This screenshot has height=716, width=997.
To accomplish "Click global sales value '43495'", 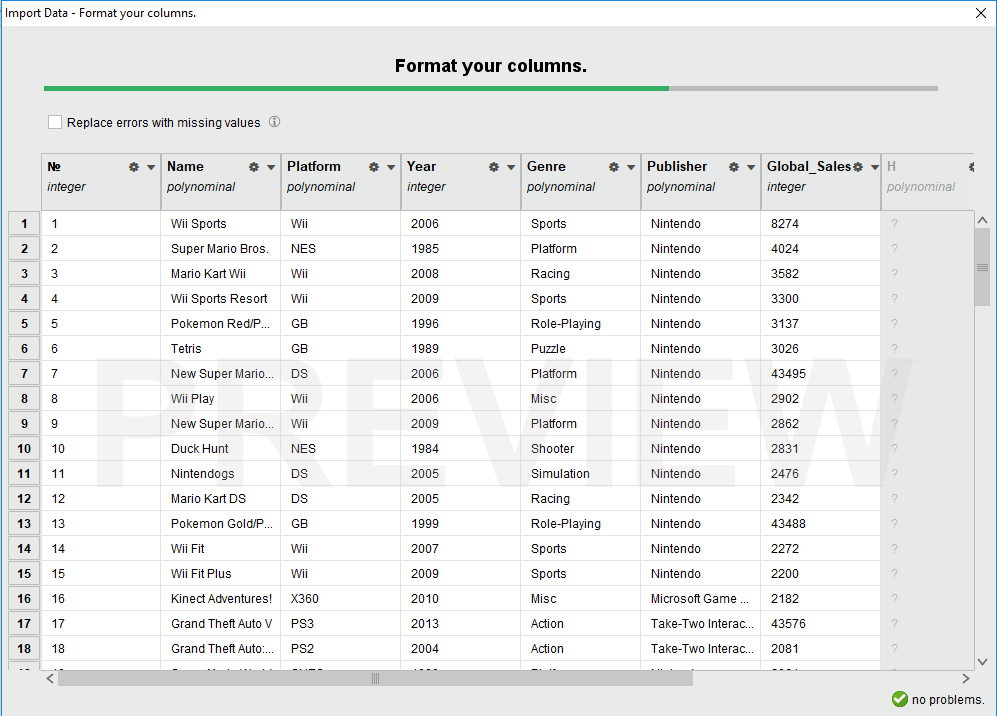I will point(821,374).
